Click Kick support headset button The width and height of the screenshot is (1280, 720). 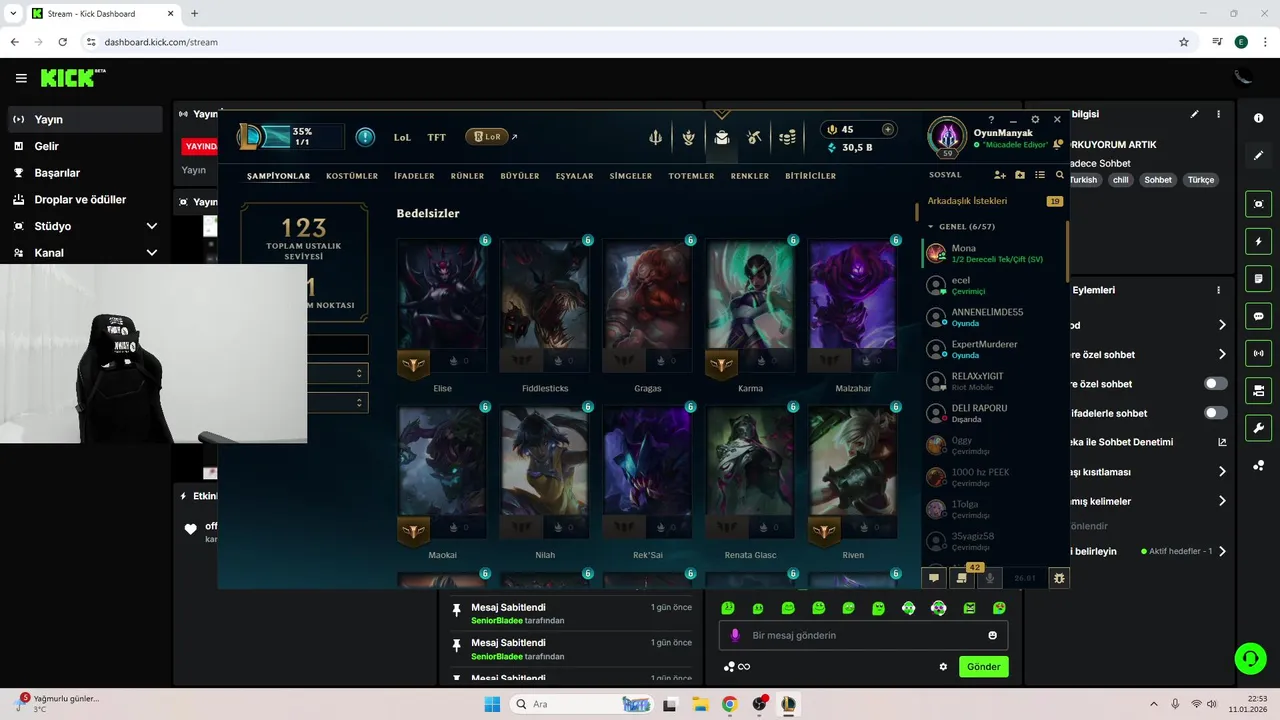[x=1250, y=657]
